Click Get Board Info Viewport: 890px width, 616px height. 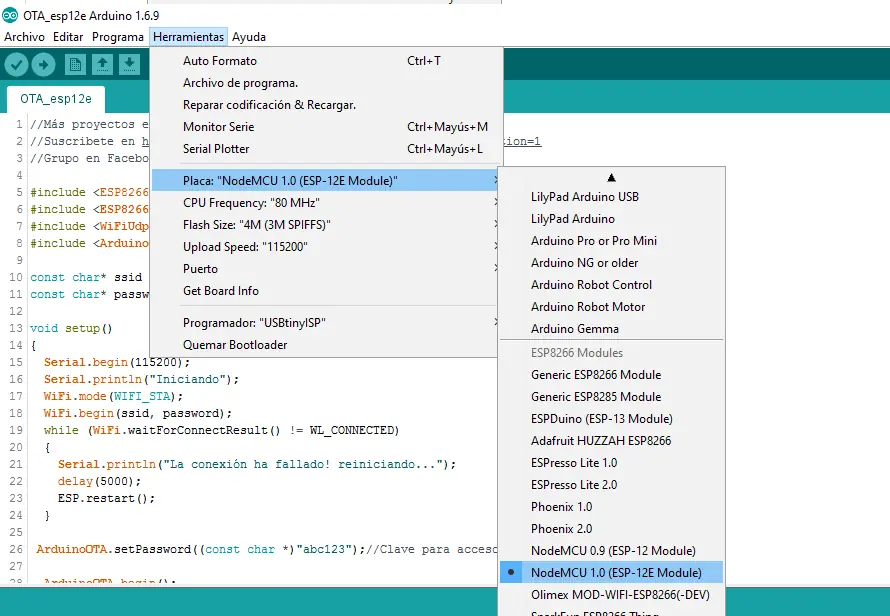[324, 291]
